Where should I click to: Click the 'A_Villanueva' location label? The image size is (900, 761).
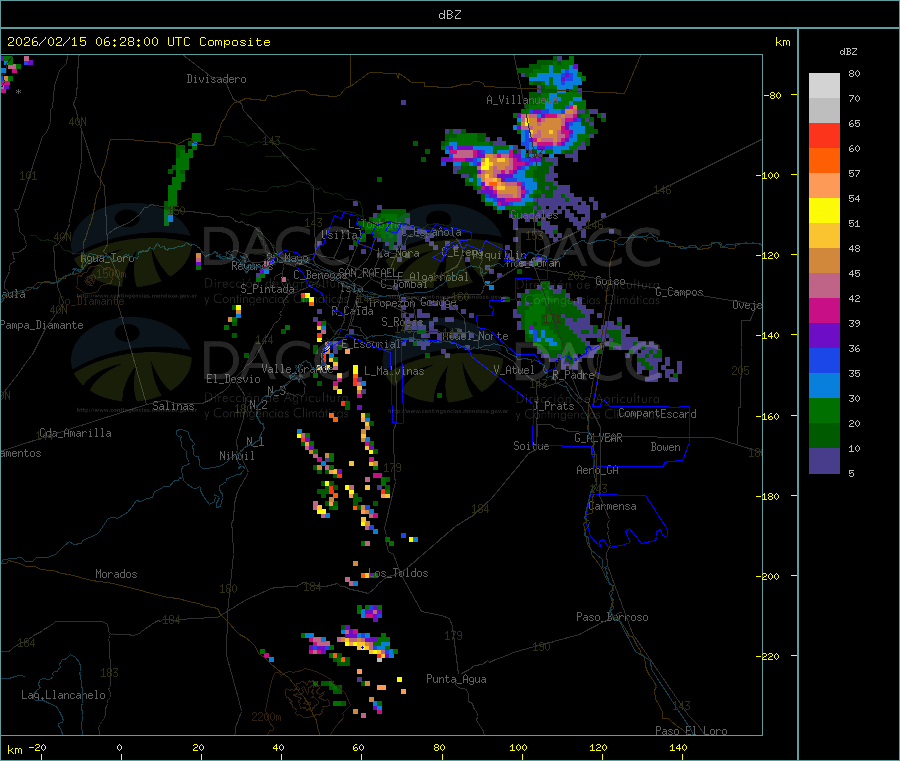pyautogui.click(x=521, y=100)
